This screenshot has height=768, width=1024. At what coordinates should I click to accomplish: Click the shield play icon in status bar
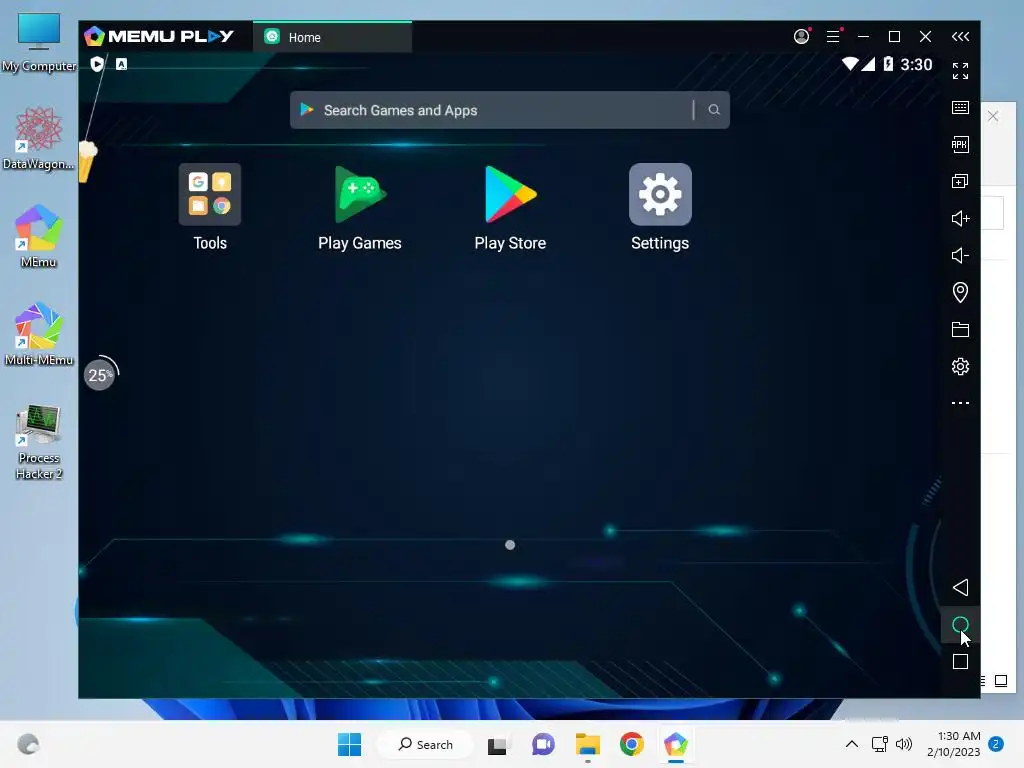[x=97, y=64]
